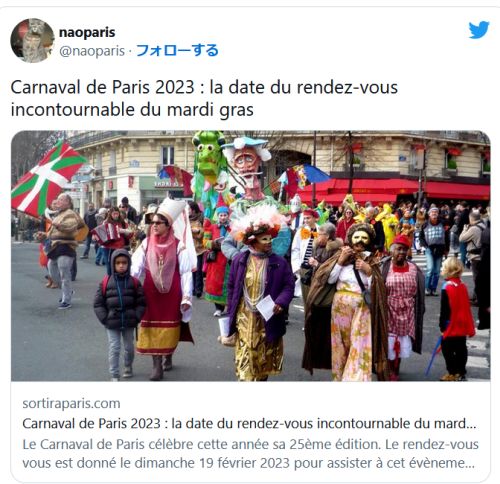
Task: Click card description 'Le Carnaval de Paris célèbre'
Action: (x=250, y=444)
